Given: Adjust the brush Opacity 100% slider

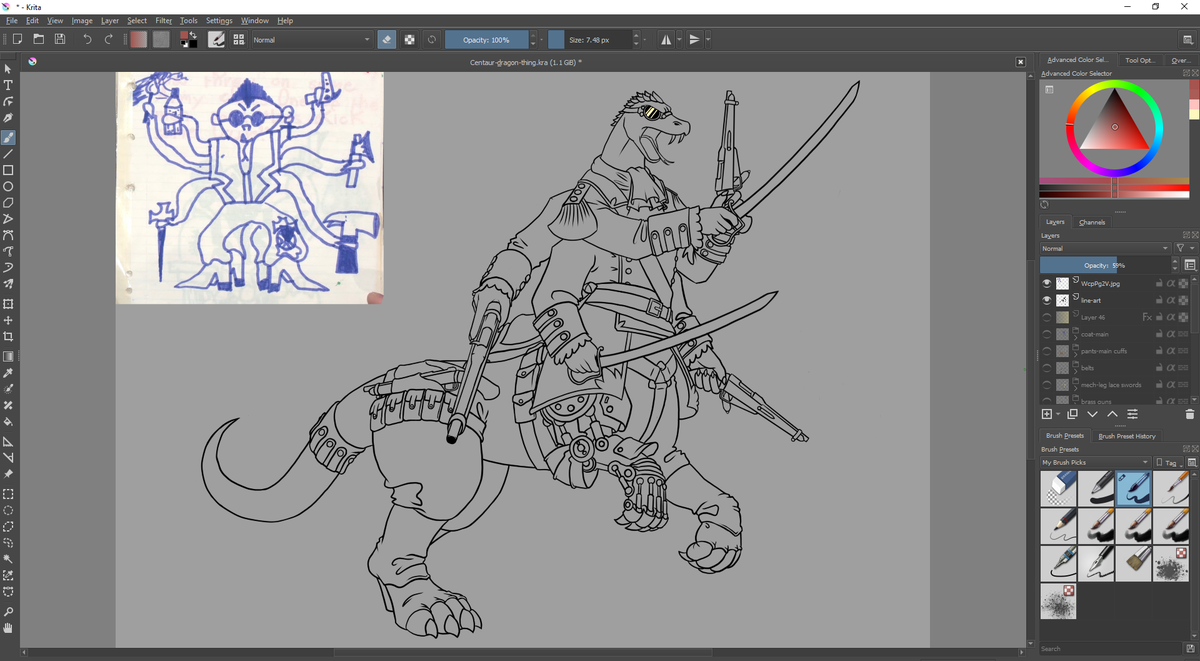Looking at the screenshot, I should click(487, 39).
